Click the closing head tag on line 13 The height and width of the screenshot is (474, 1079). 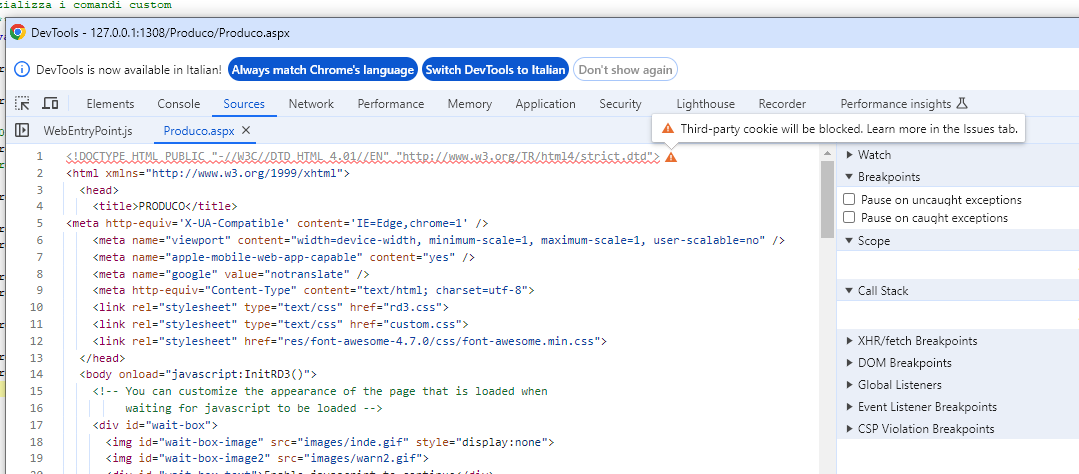click(103, 358)
